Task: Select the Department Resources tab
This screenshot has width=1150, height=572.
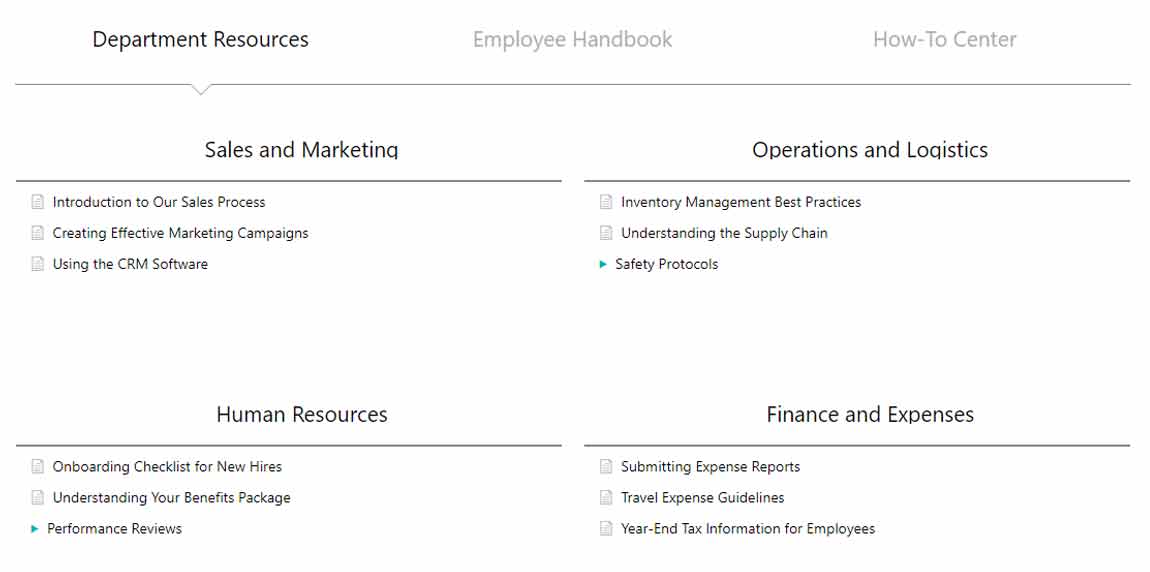Action: point(200,40)
